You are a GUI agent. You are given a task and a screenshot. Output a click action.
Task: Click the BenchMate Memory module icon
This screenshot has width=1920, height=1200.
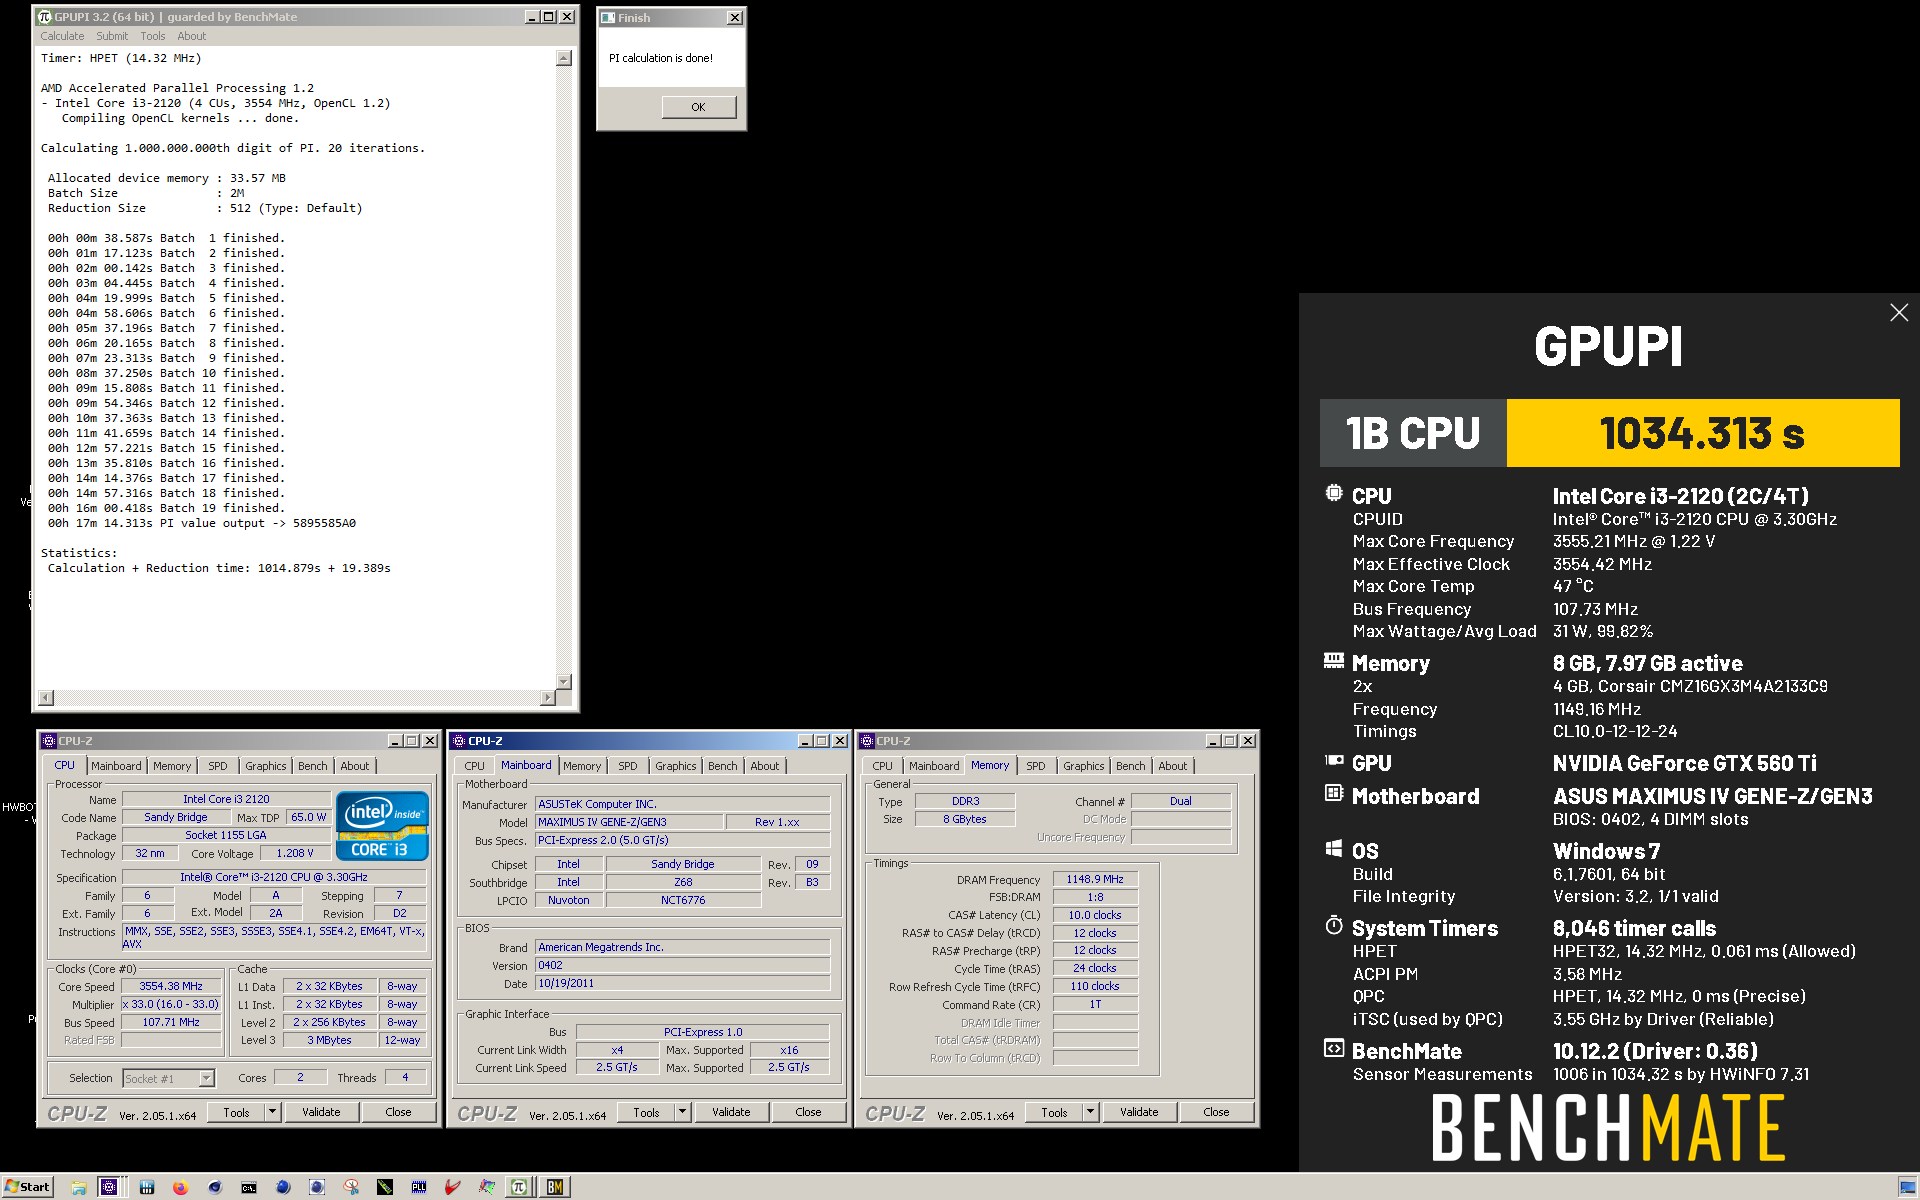tap(1334, 660)
